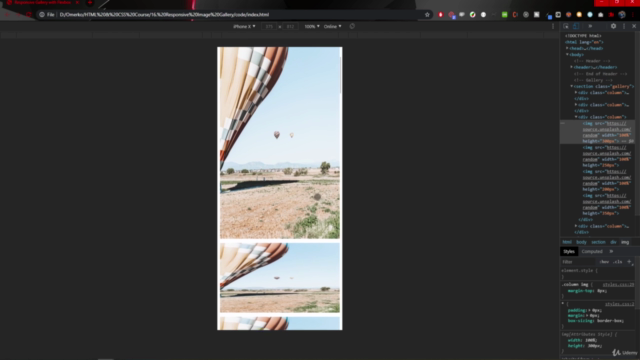This screenshot has height=360, width=640.
Task: Click the chat bubble extension icon
Action: [x=462, y=15]
